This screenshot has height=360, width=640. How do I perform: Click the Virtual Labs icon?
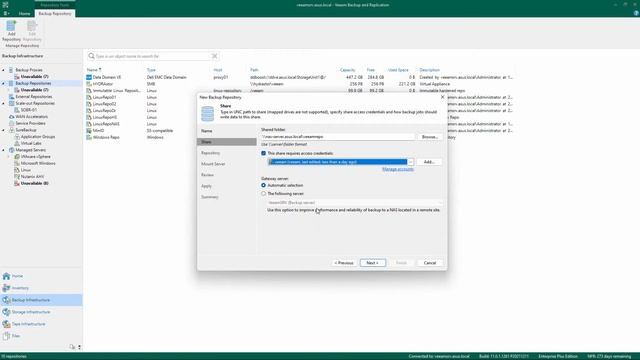click(x=17, y=143)
